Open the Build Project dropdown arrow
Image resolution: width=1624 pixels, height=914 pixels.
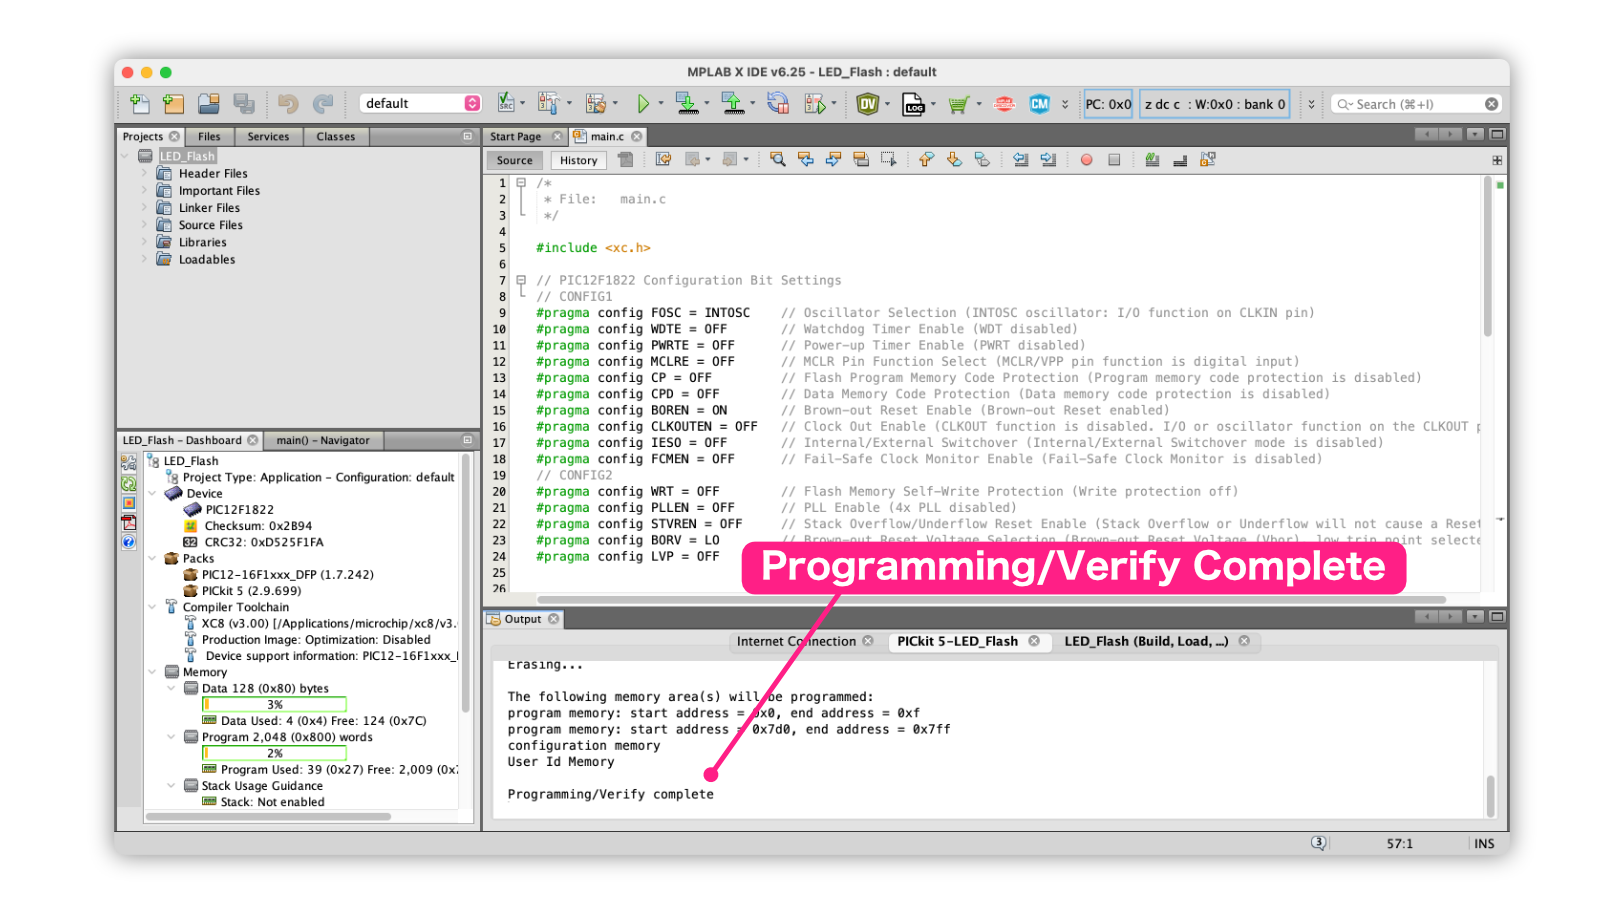pyautogui.click(x=569, y=103)
